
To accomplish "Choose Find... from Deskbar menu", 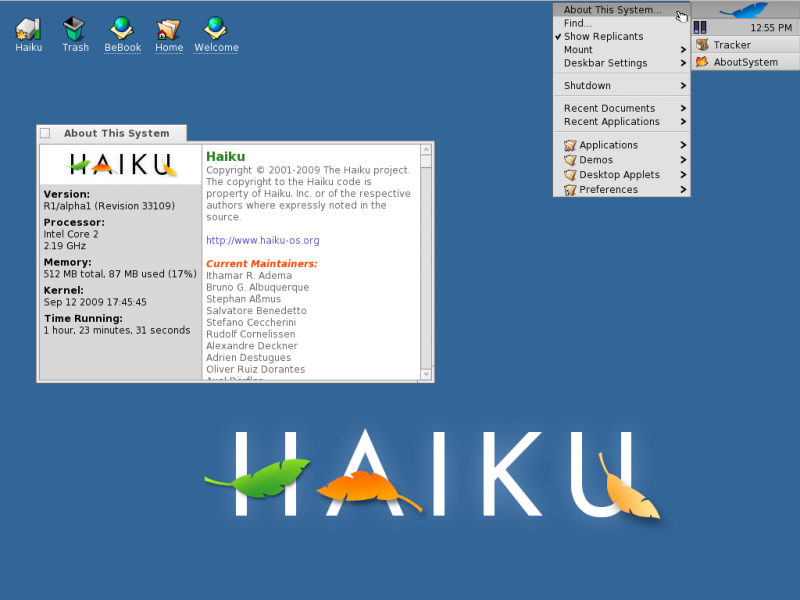I will click(x=621, y=23).
